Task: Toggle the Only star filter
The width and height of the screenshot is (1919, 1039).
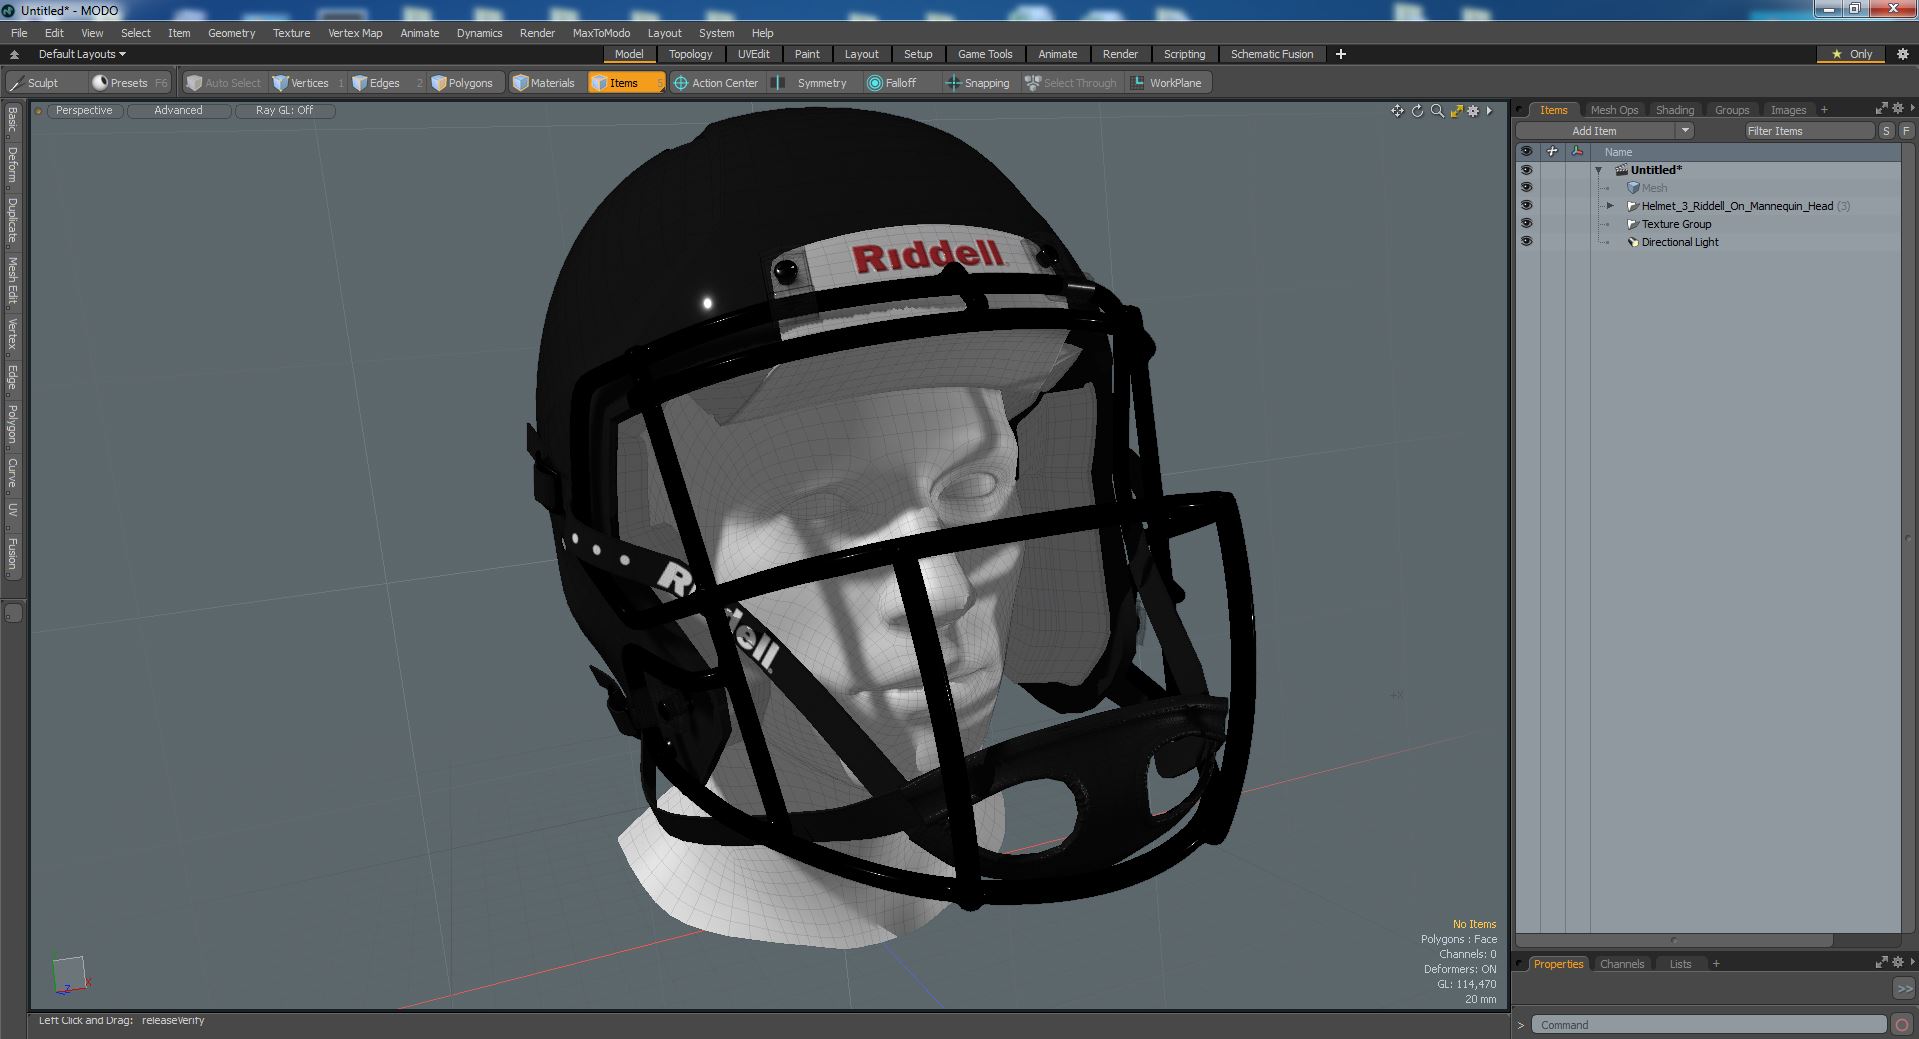Action: [x=1852, y=54]
